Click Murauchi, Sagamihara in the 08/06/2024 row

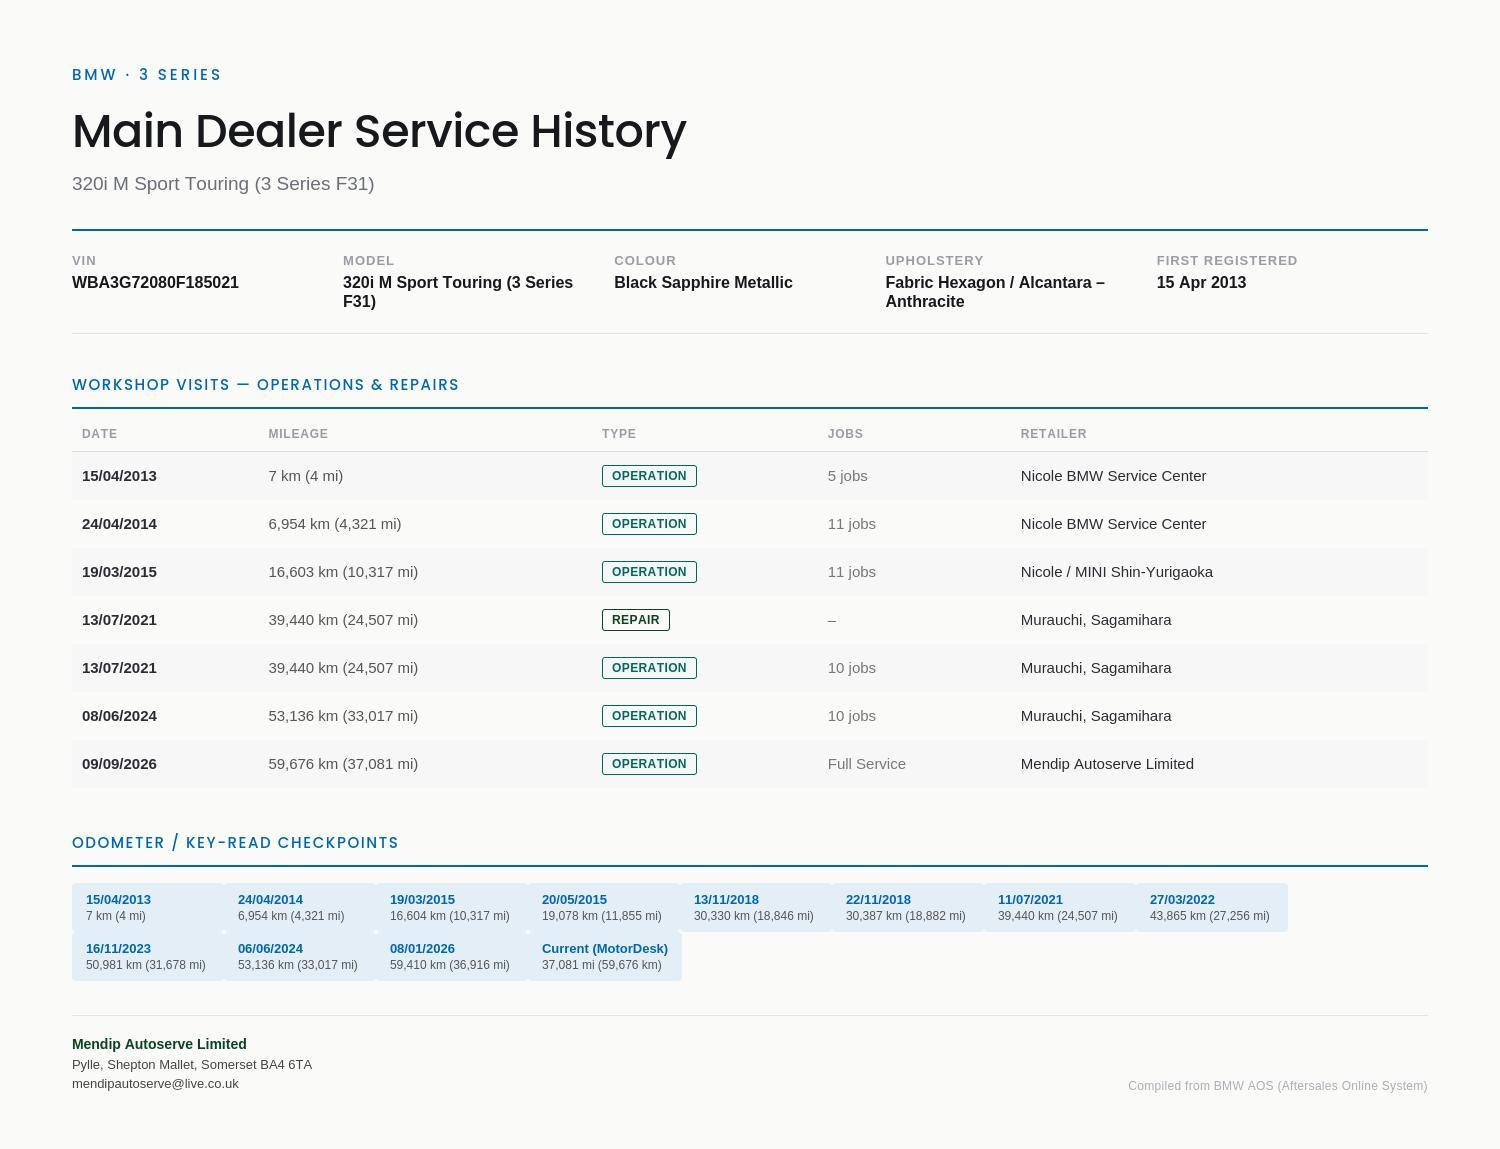1095,716
